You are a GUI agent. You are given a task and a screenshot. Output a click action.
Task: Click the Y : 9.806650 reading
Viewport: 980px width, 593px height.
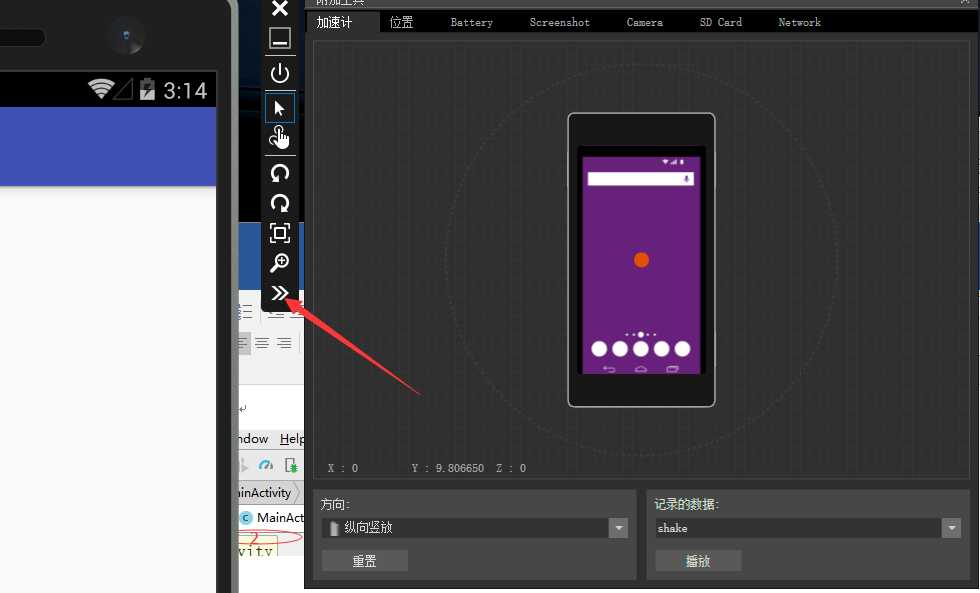448,468
